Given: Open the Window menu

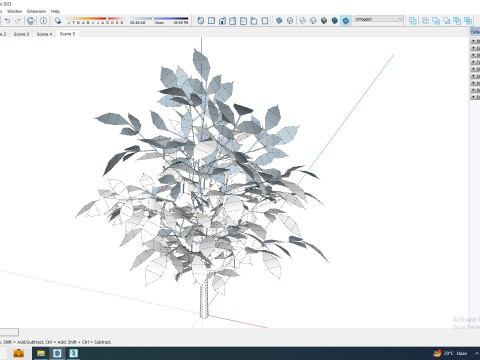Looking at the screenshot, I should click(14, 11).
